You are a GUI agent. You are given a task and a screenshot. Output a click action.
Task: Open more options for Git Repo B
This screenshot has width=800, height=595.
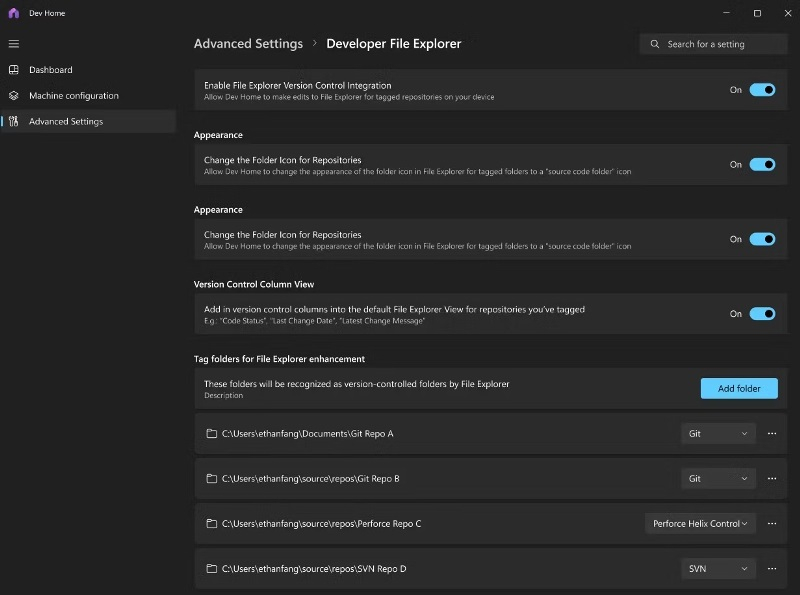pyautogui.click(x=771, y=479)
